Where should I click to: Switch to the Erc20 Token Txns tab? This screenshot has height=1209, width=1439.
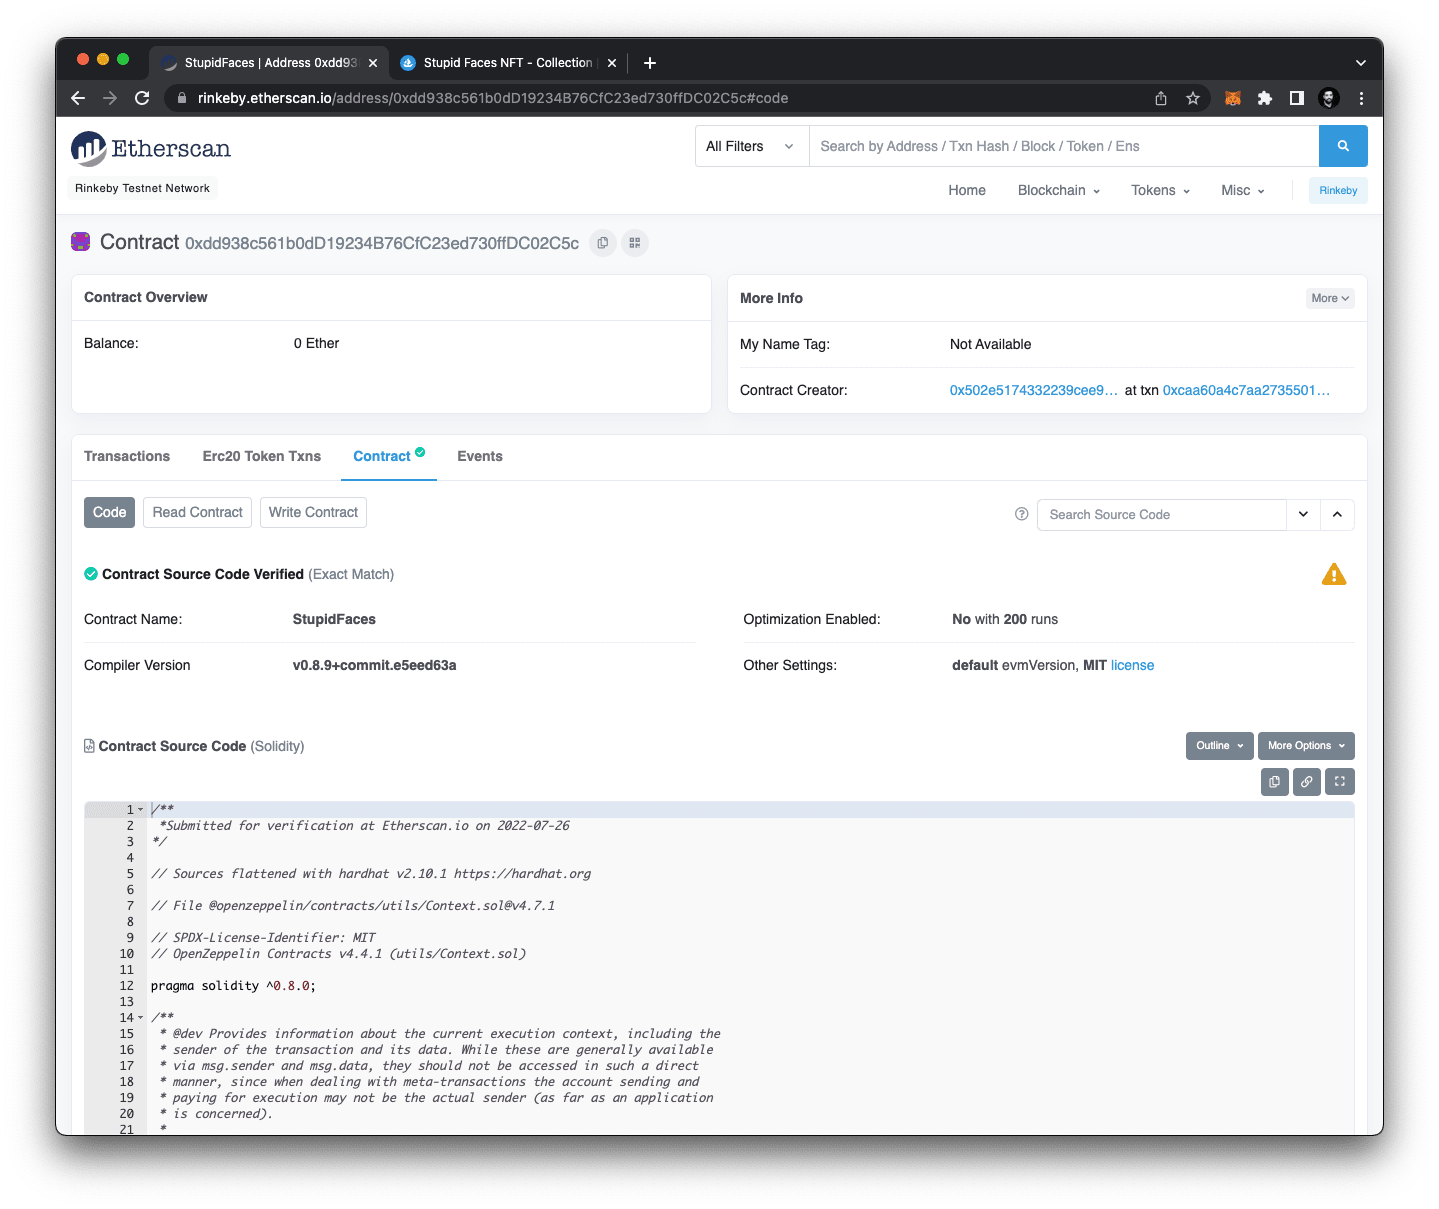click(x=262, y=456)
